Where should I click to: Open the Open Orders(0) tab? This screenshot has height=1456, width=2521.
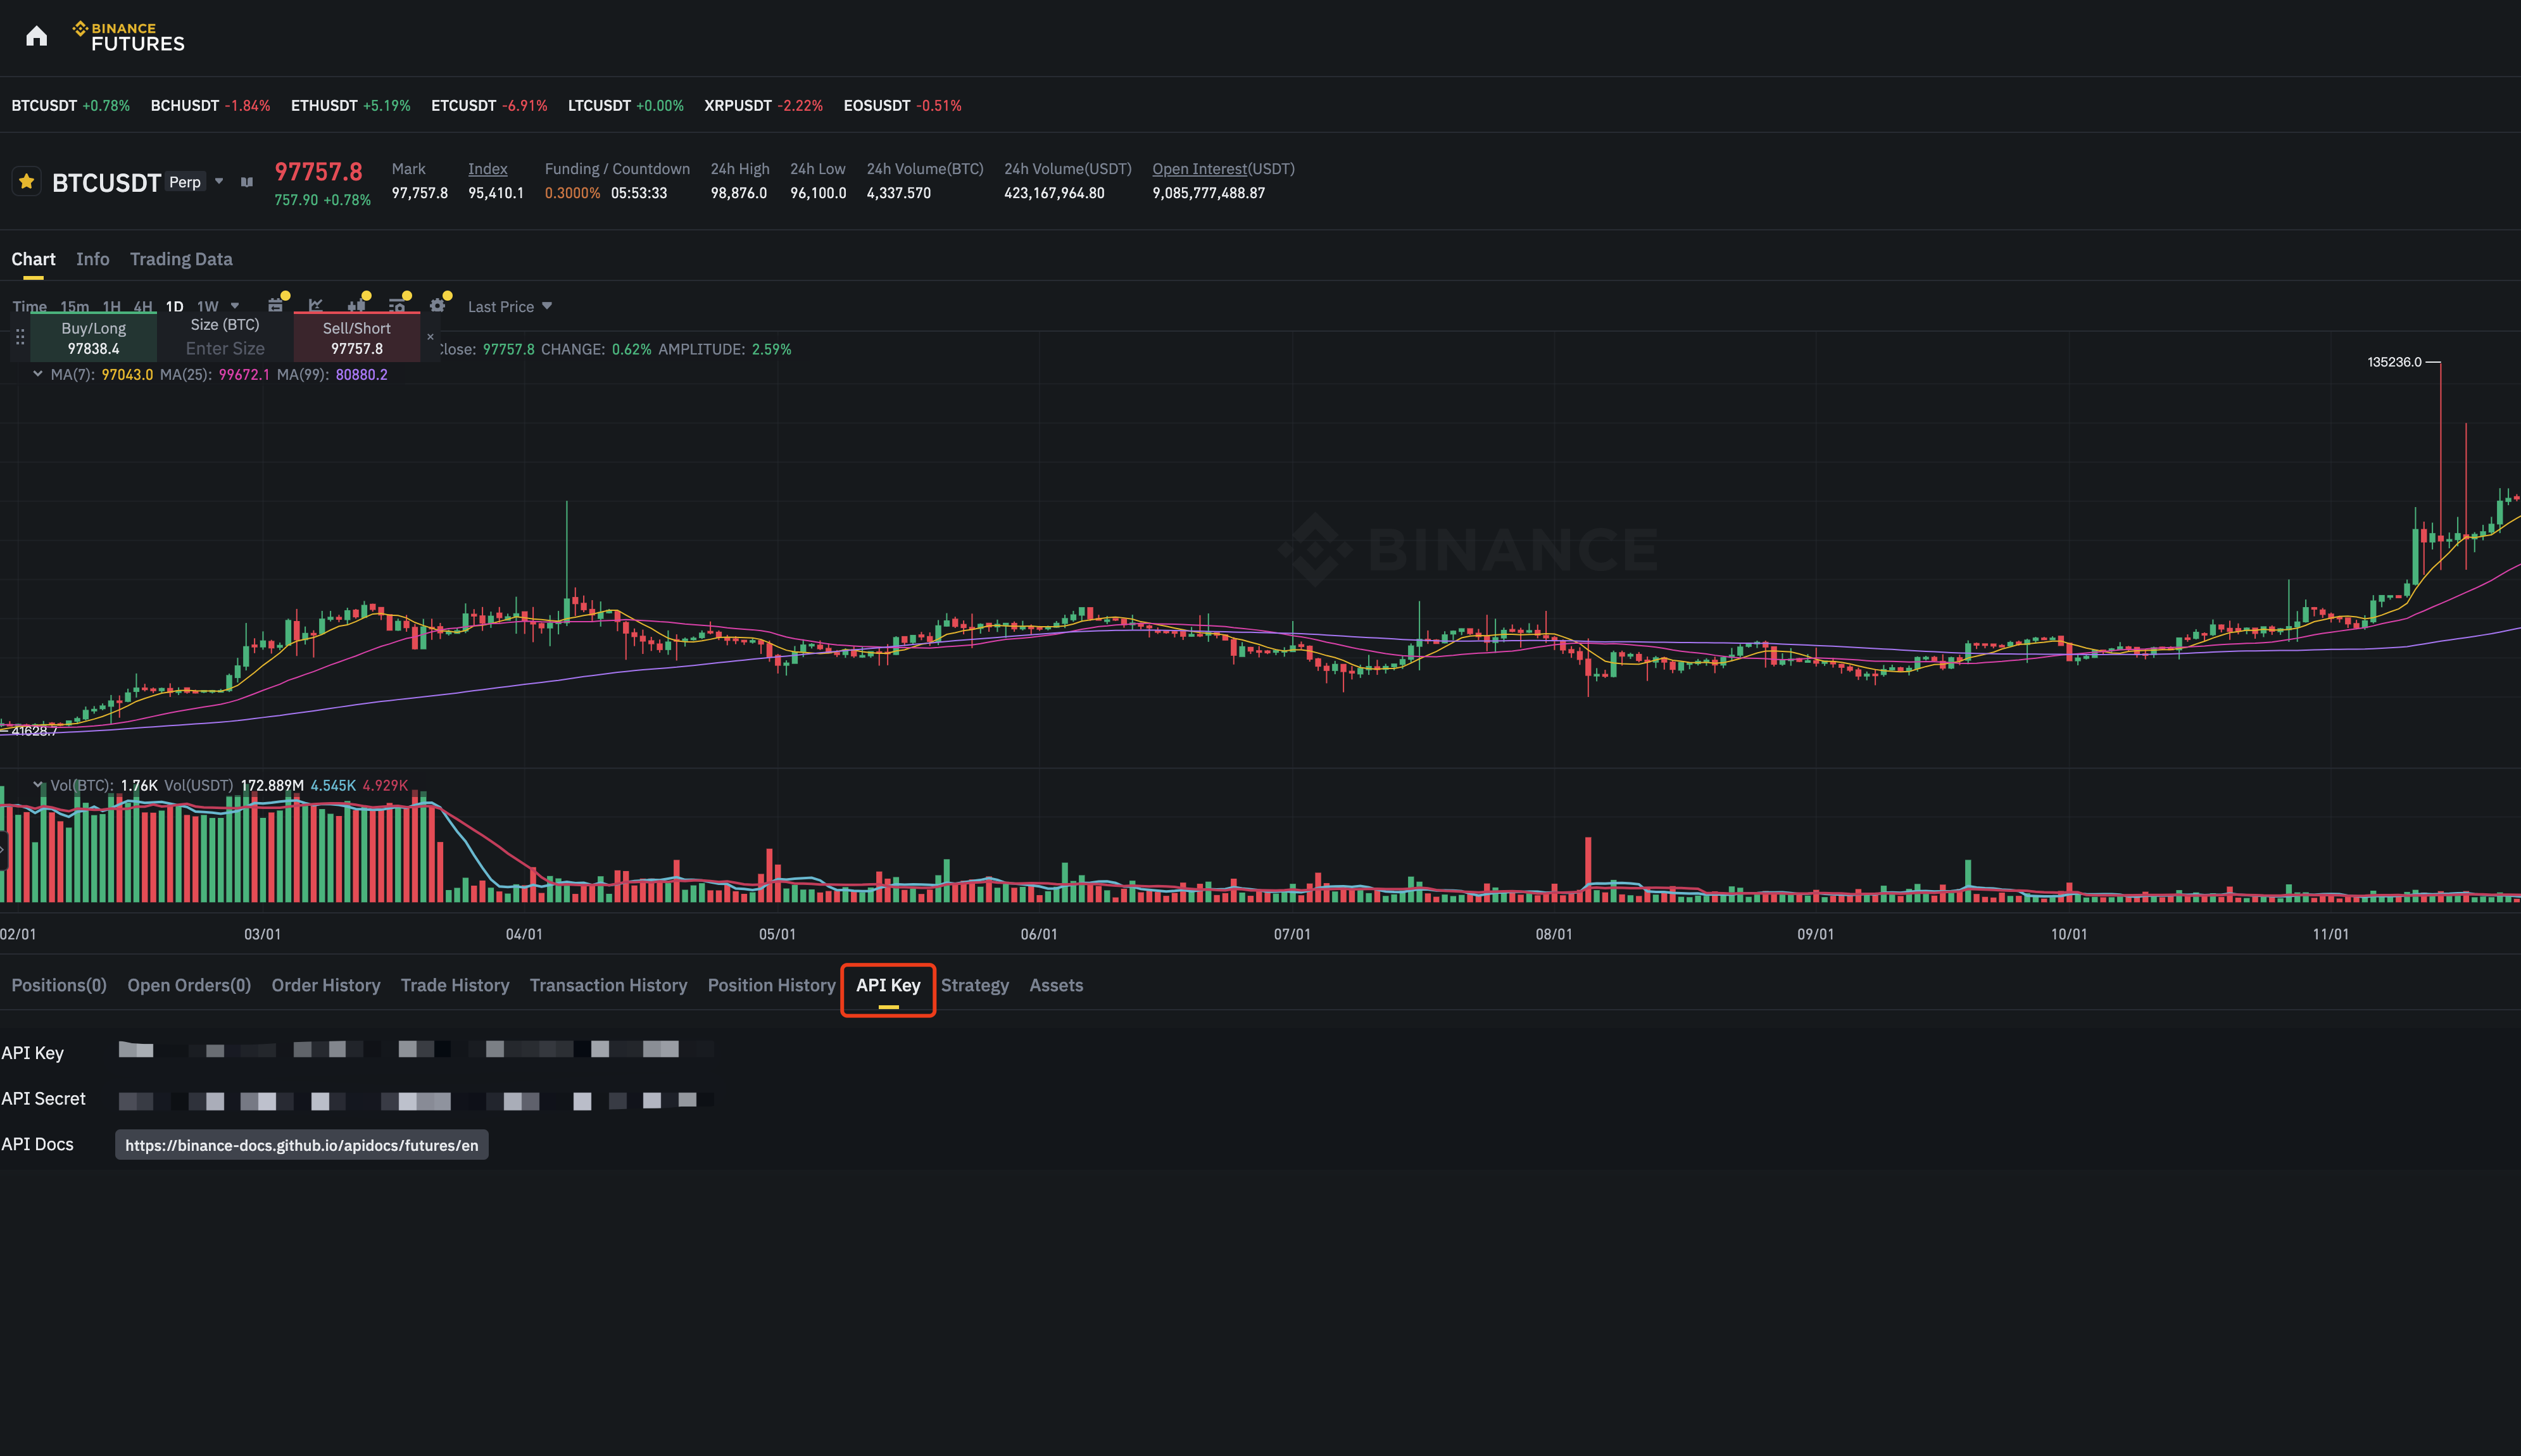tap(189, 986)
